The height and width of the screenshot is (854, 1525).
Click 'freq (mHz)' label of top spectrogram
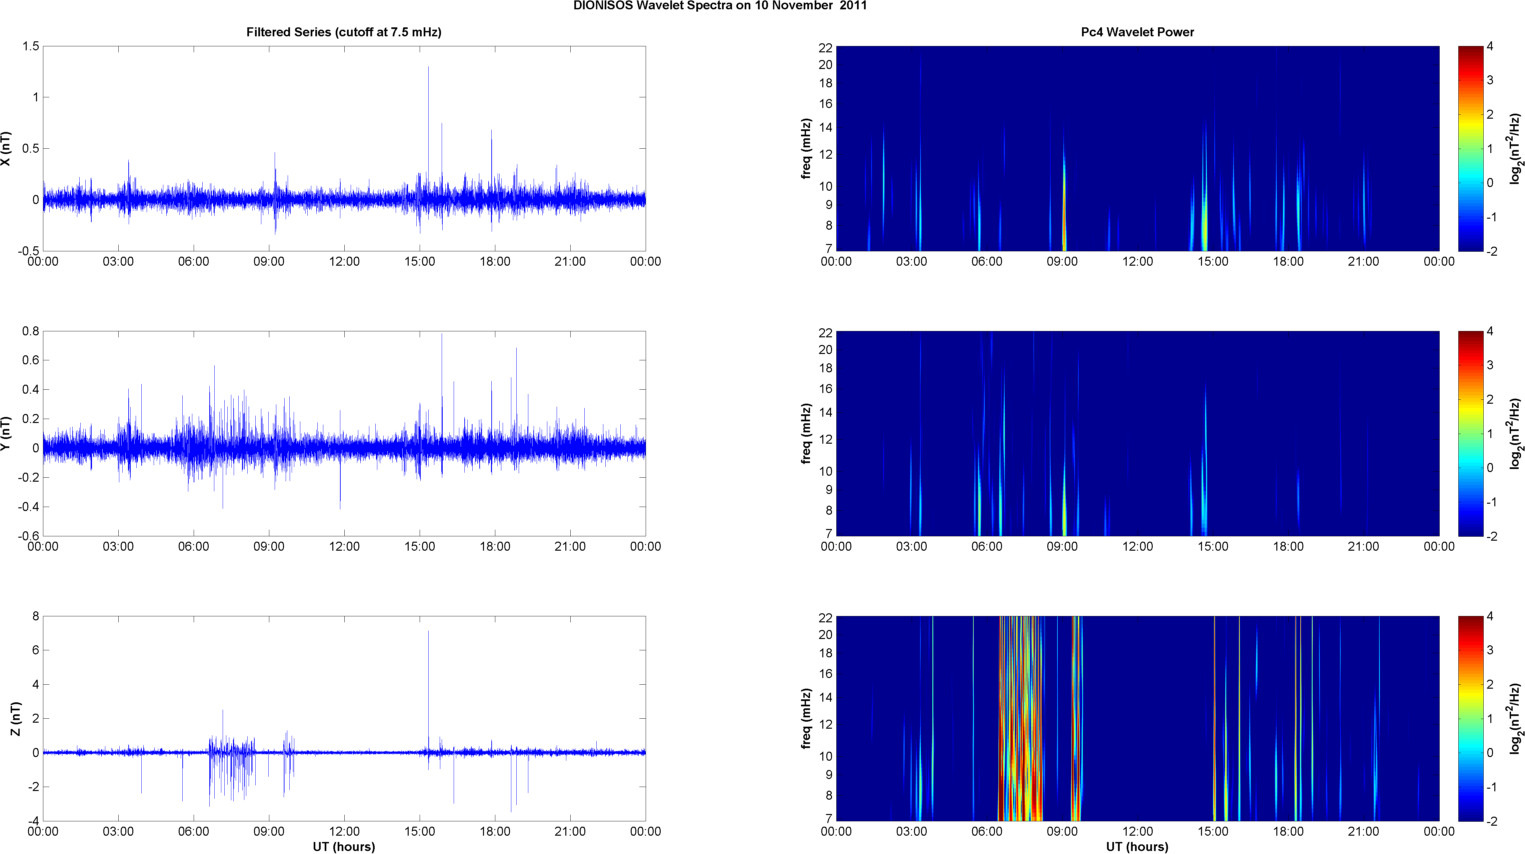(806, 148)
